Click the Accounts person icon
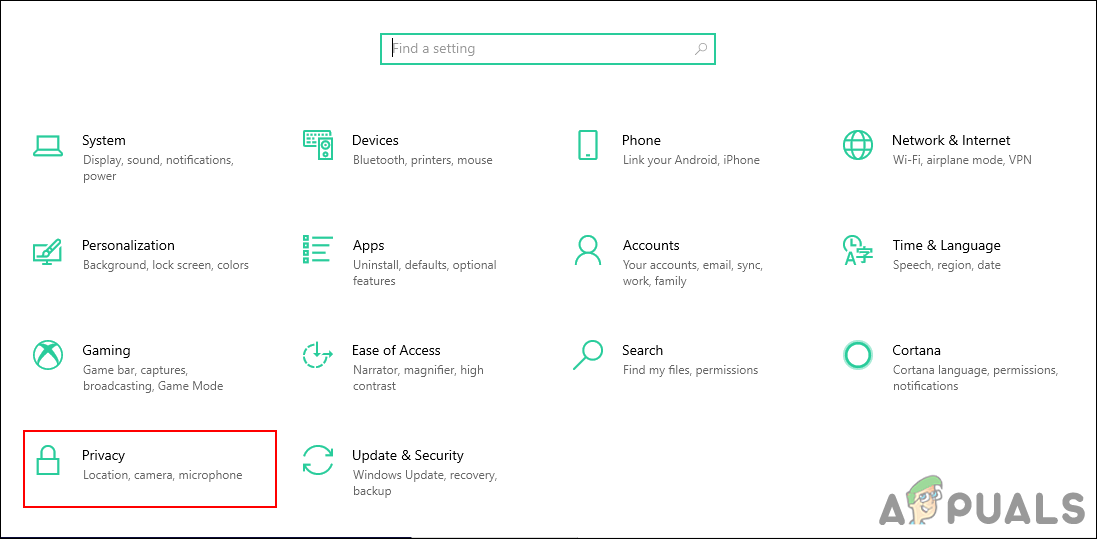This screenshot has width=1097, height=539. tap(588, 250)
